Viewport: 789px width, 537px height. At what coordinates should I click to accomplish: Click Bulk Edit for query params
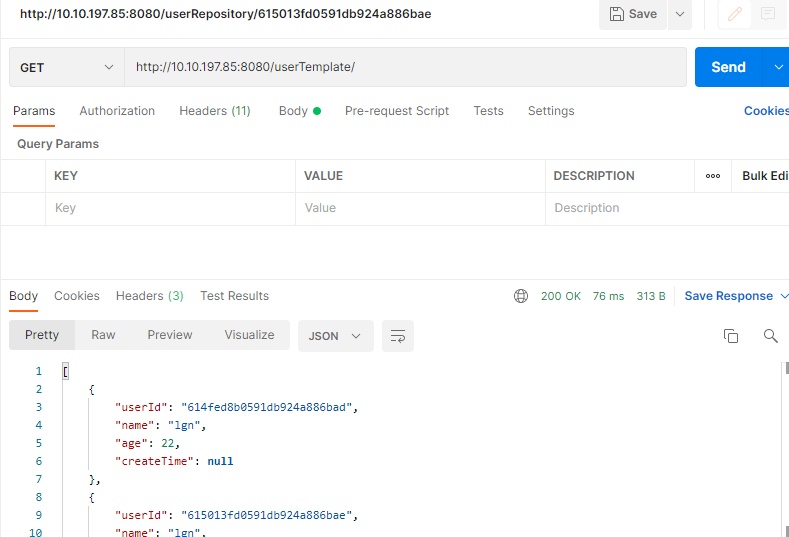765,176
